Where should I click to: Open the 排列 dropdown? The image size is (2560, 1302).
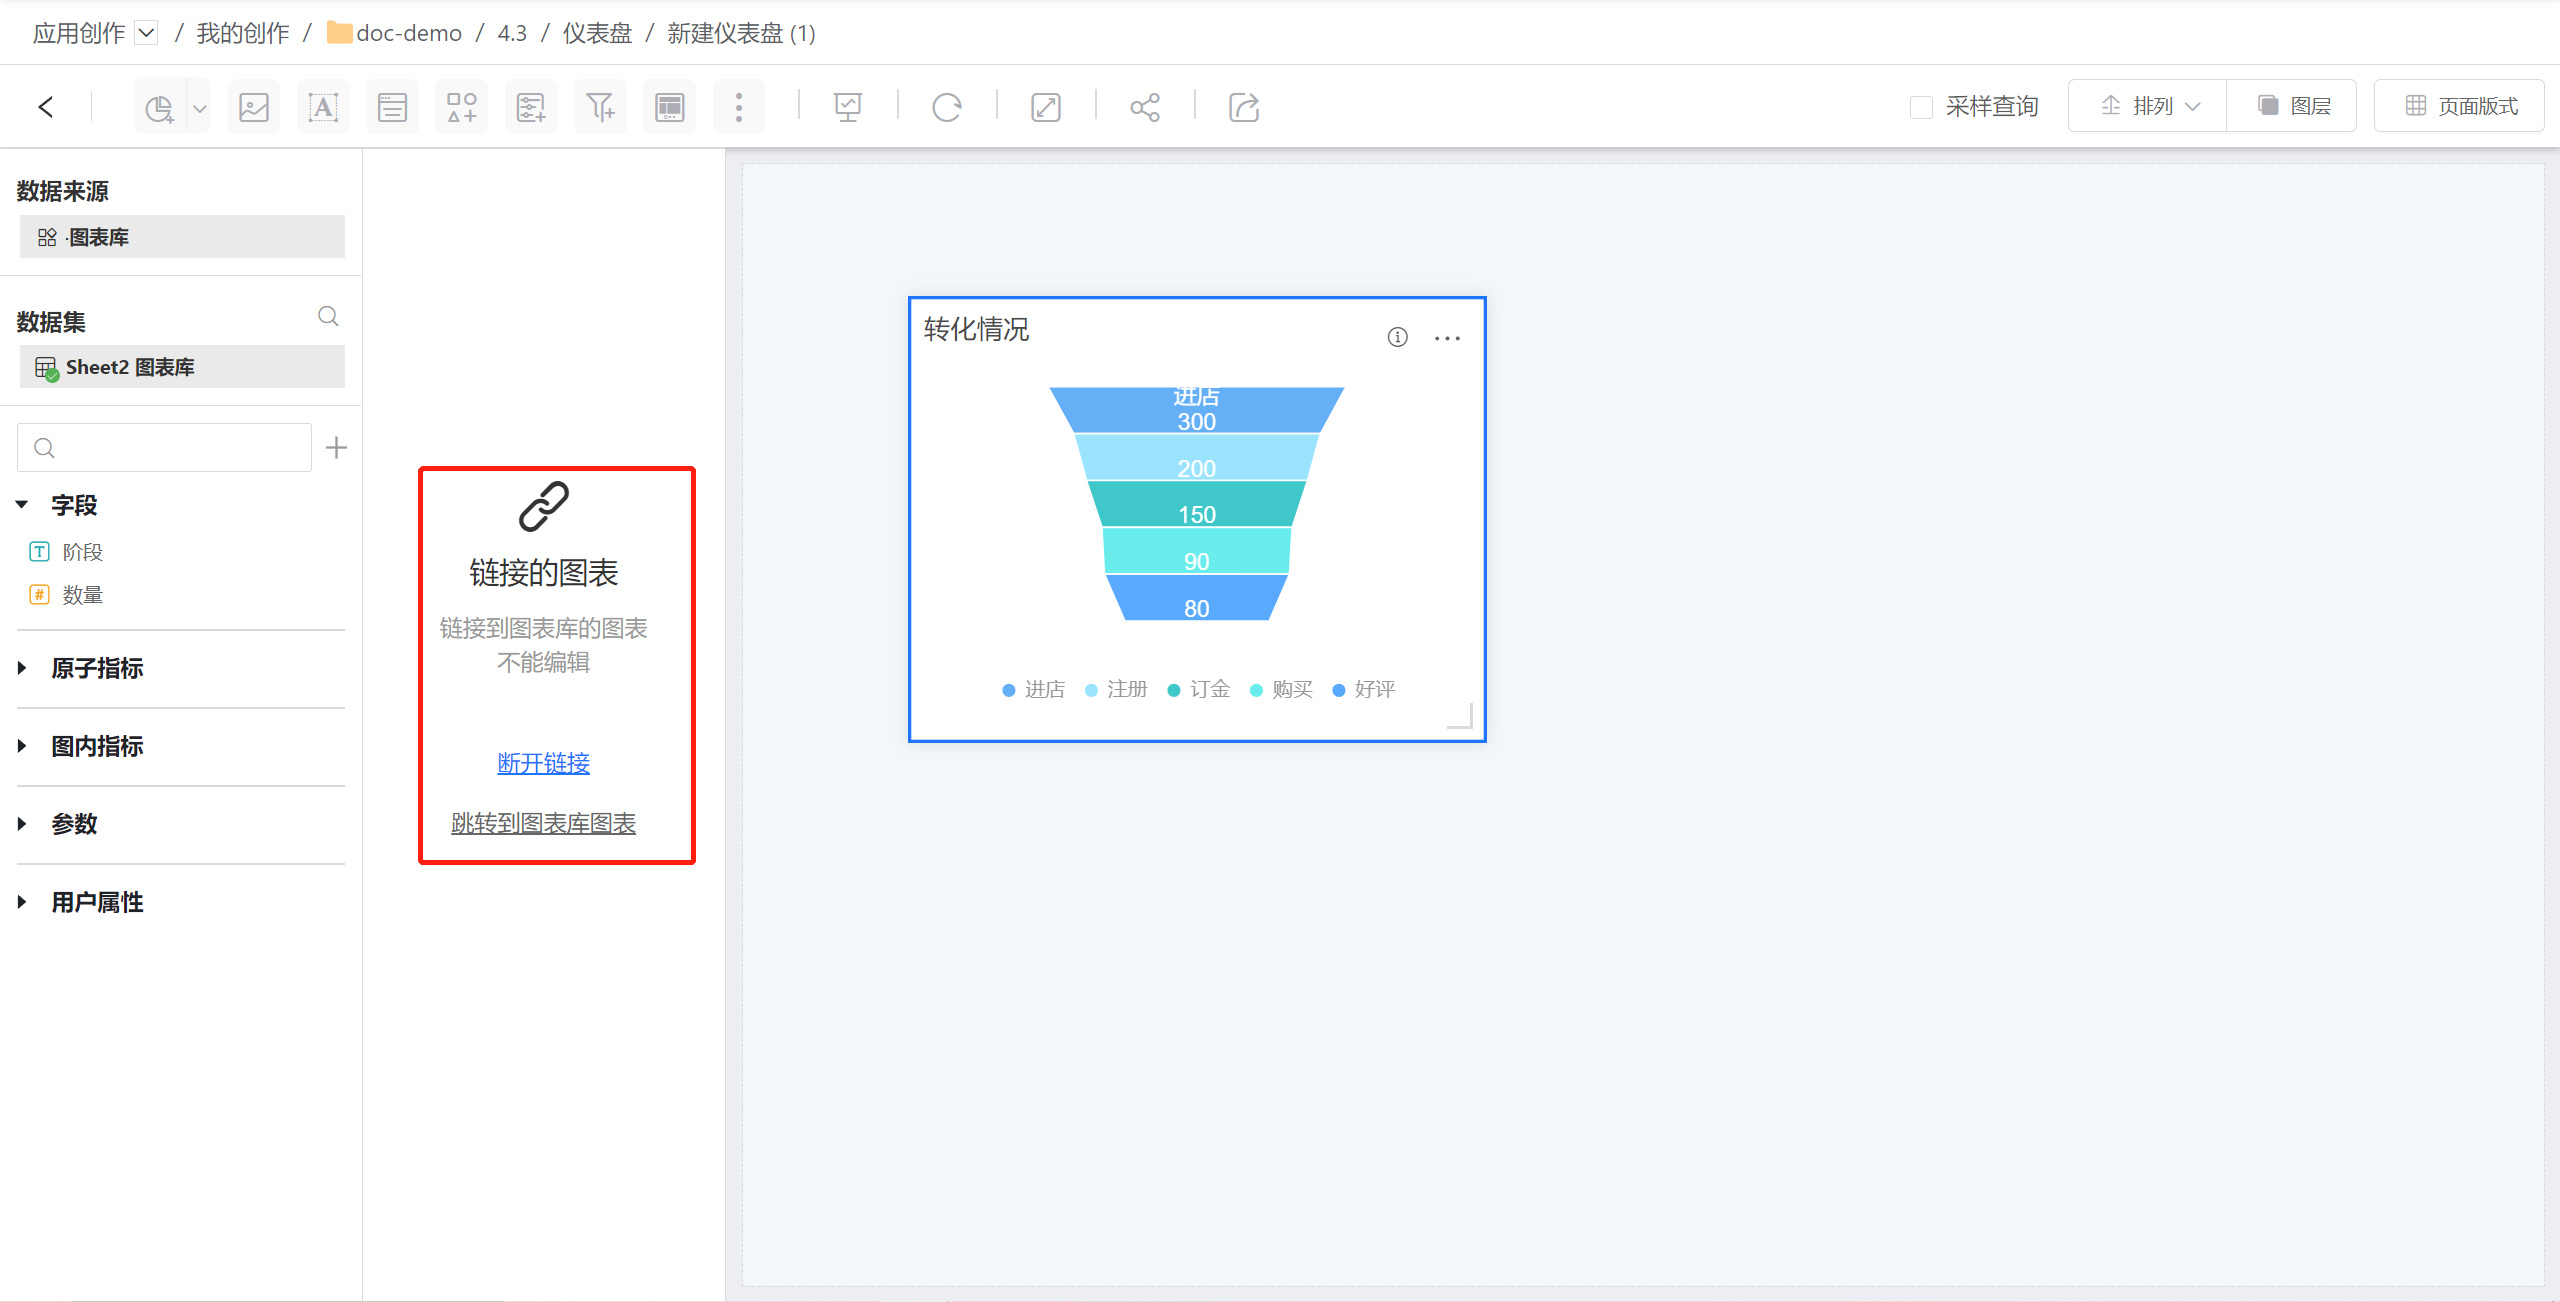(2147, 106)
